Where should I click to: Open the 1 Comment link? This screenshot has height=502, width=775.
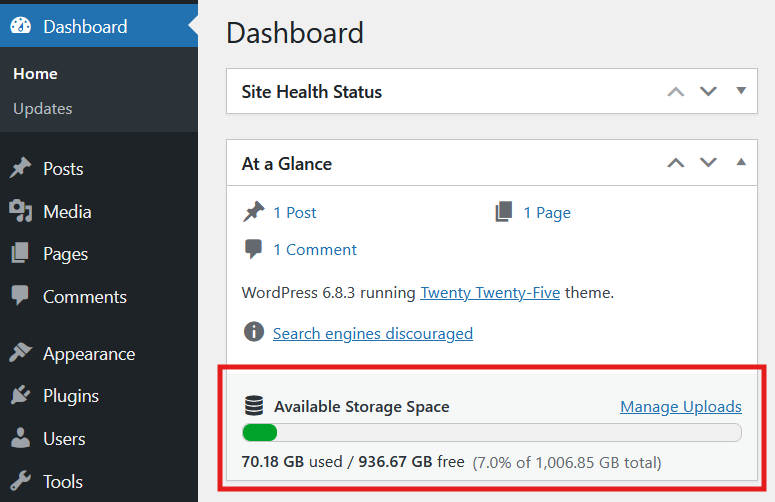(x=315, y=250)
